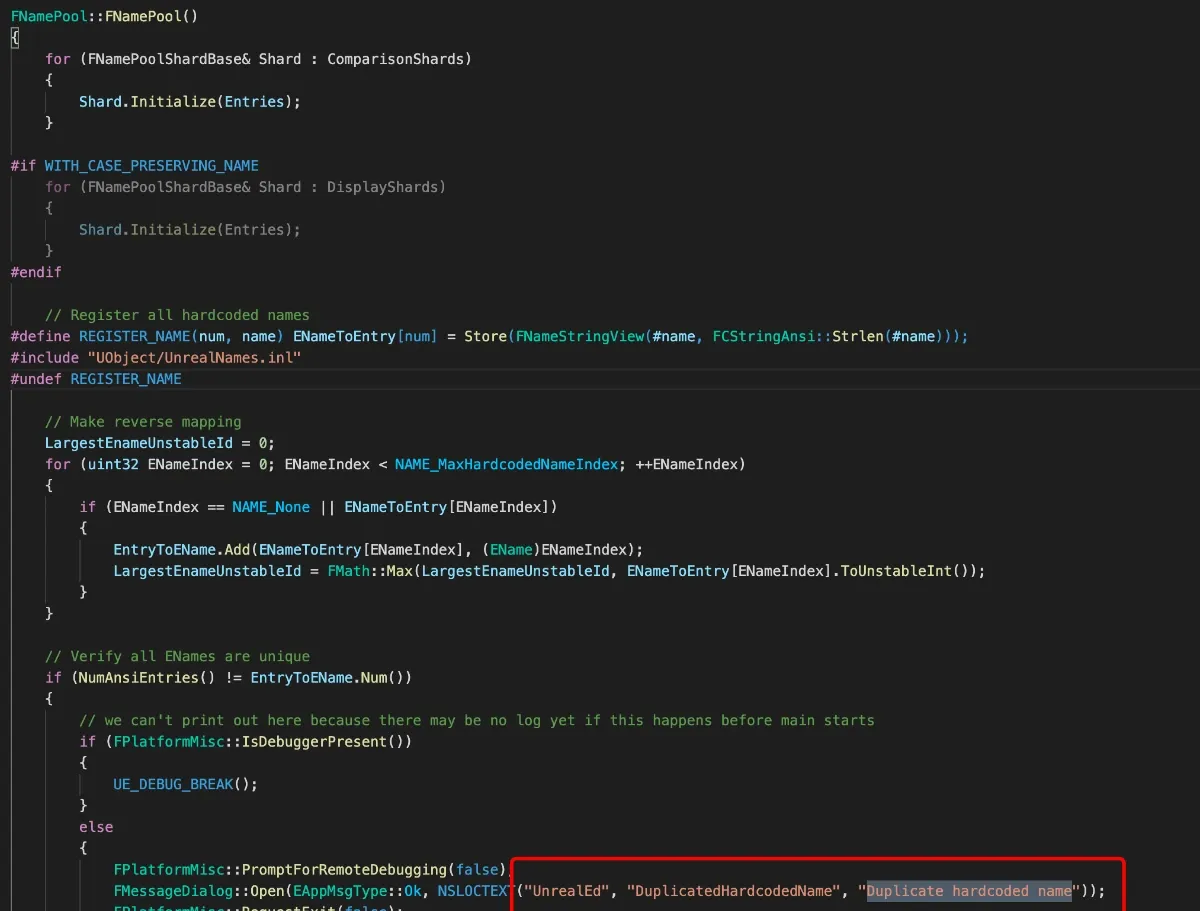The image size is (1200, 911).
Task: Click the comment "Verify all ENames are unique"
Action: coord(177,656)
